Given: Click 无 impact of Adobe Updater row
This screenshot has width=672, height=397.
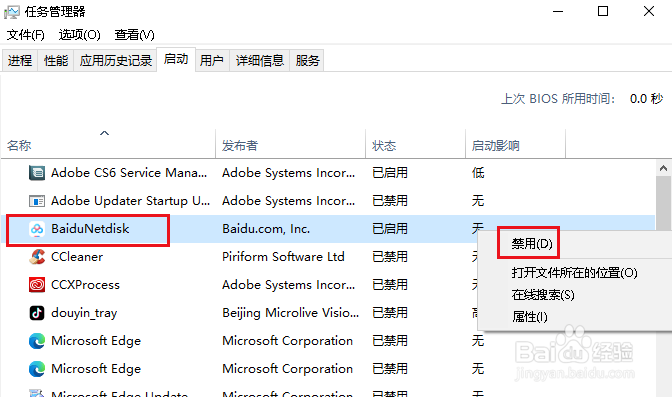Looking at the screenshot, I should [x=478, y=201].
